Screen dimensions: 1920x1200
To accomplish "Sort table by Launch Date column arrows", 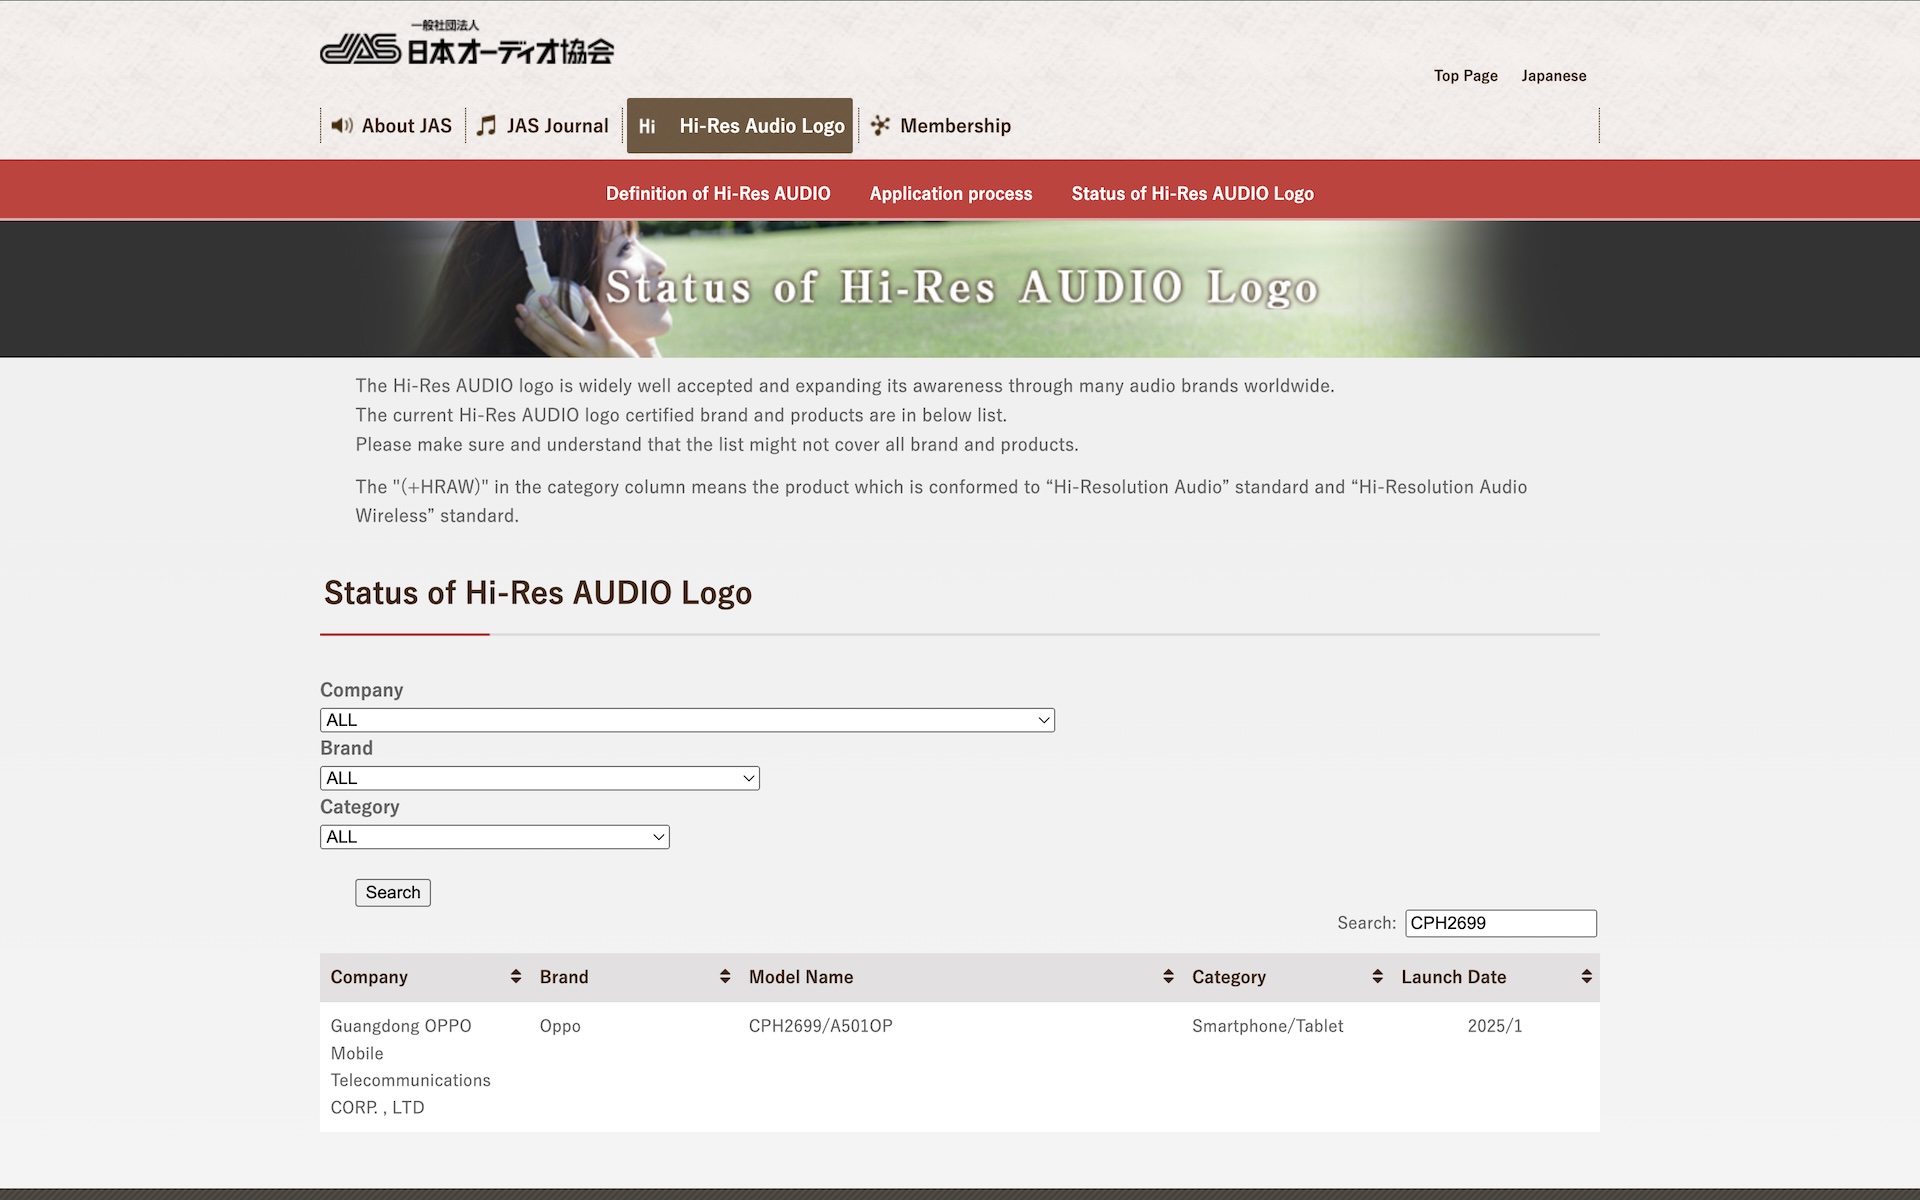I will (1585, 977).
